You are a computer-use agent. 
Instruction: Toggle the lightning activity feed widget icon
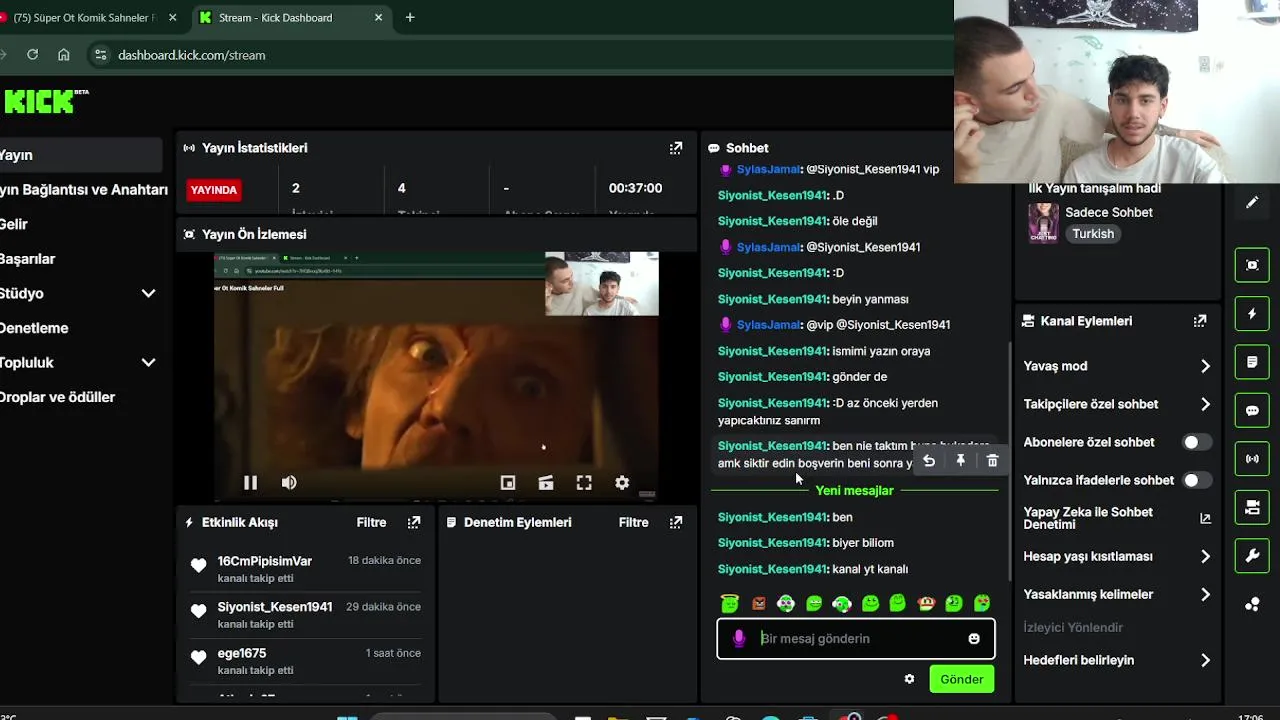pyautogui.click(x=1252, y=314)
